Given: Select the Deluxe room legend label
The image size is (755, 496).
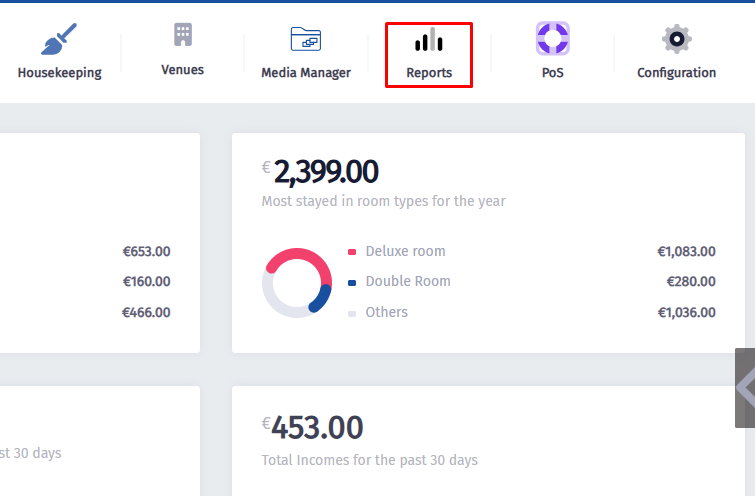Looking at the screenshot, I should point(405,251).
